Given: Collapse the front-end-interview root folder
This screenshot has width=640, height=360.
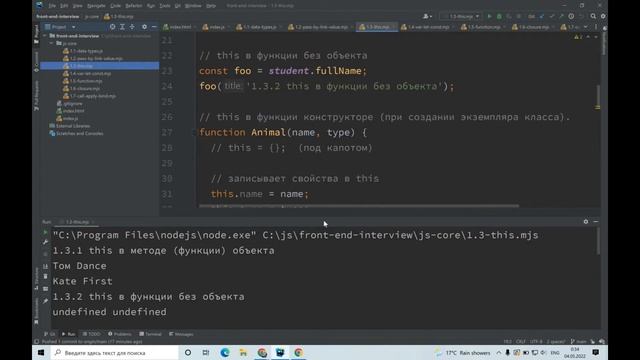Looking at the screenshot, I should pyautogui.click(x=45, y=36).
